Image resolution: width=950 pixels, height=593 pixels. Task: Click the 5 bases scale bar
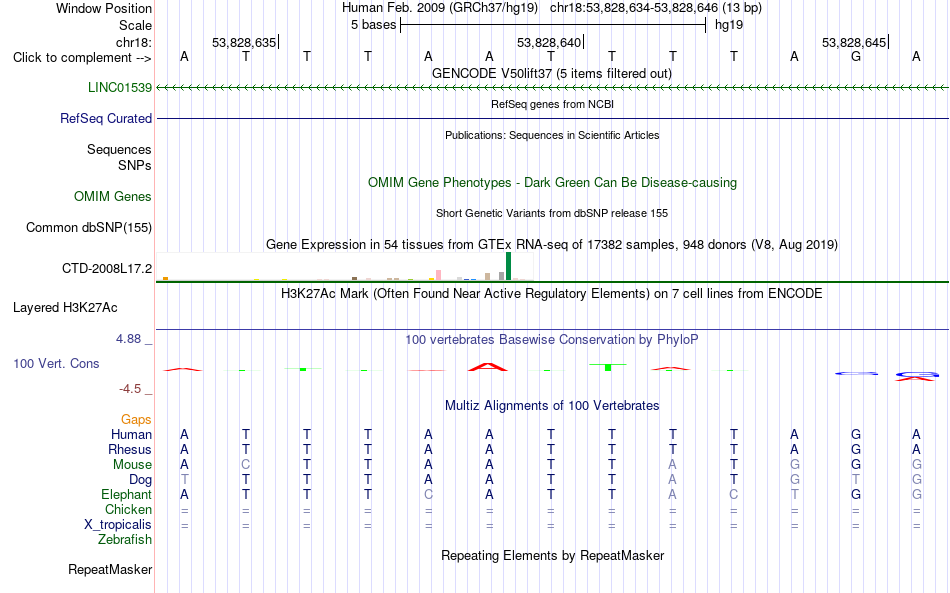click(x=553, y=25)
